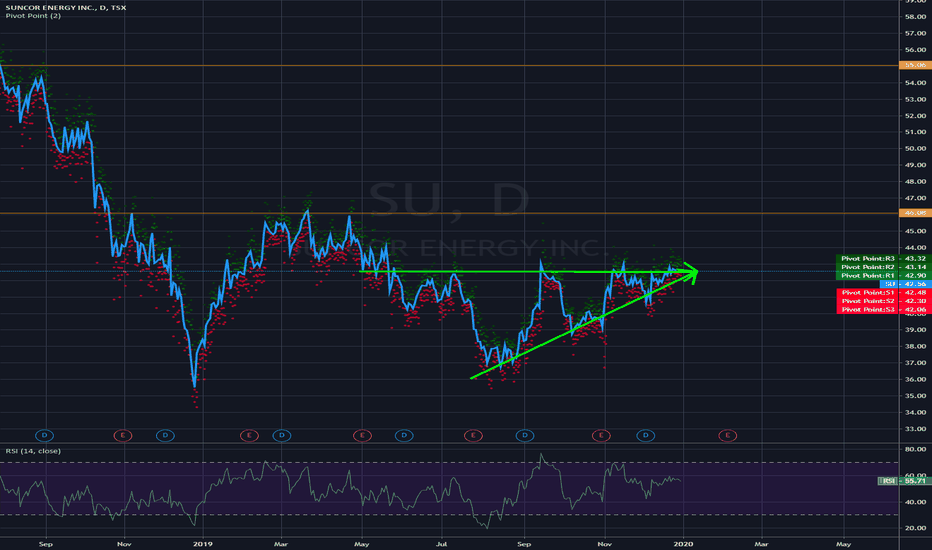Viewport: 932px width, 550px height.
Task: Click the Pivot Point:R2 43.14 label
Action: (884, 267)
